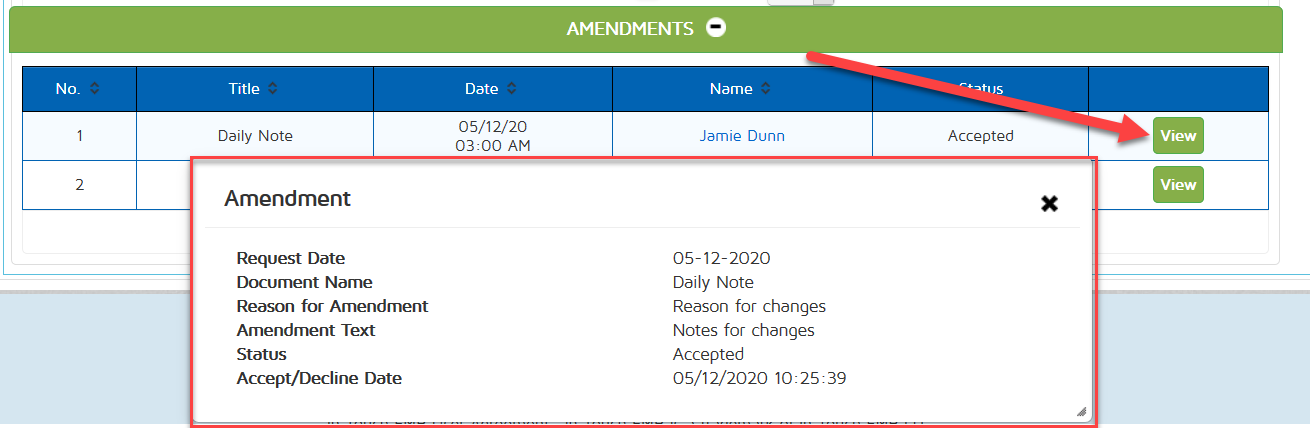Select the Request Date value 05-12-2020

pos(721,258)
